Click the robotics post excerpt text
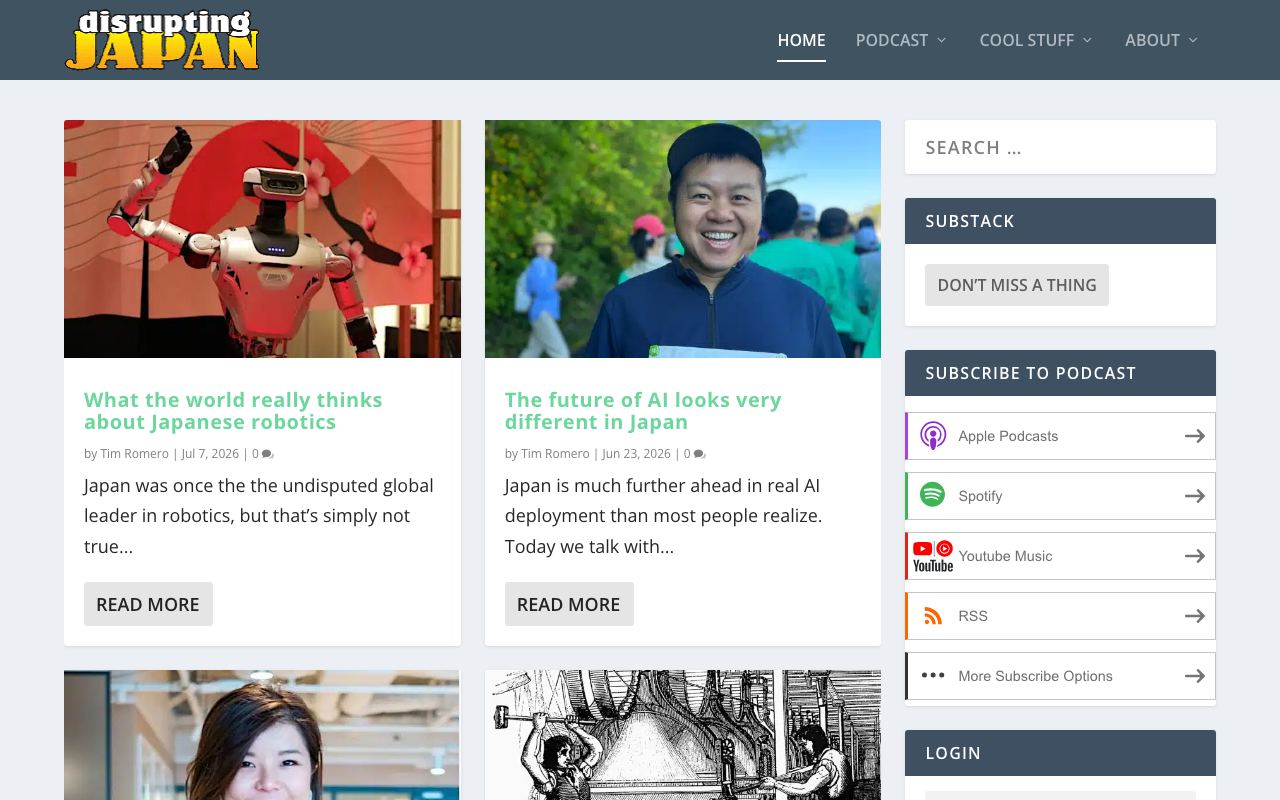 [259, 516]
